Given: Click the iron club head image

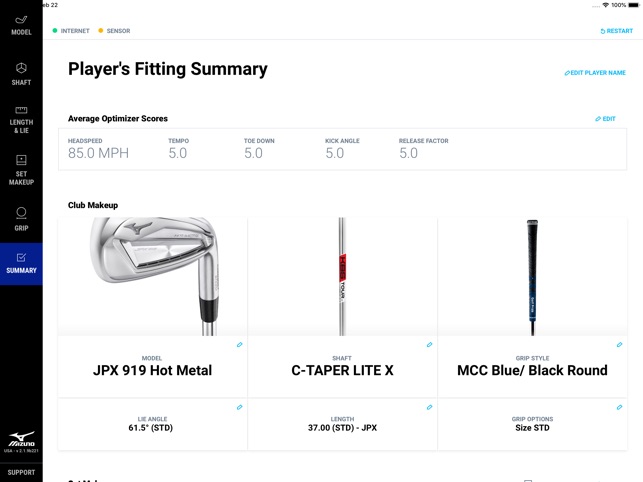Looking at the screenshot, I should tap(155, 276).
